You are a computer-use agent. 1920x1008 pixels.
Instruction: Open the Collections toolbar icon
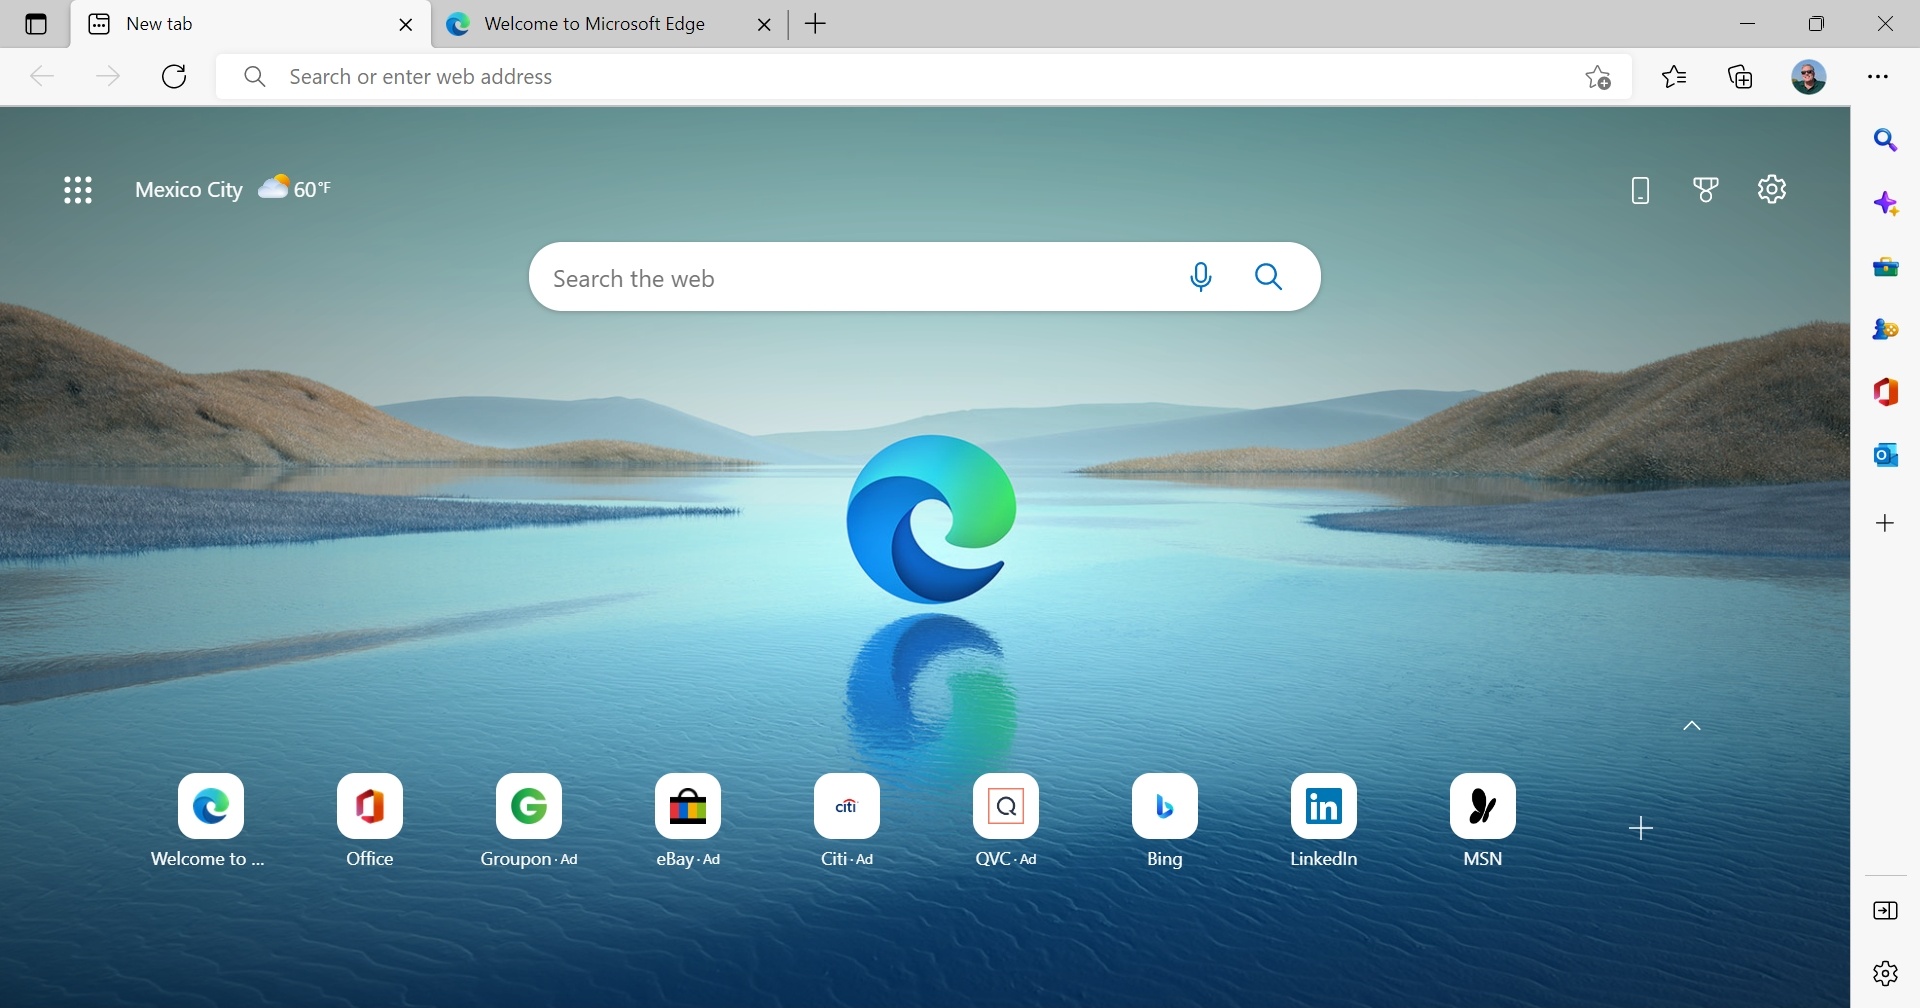tap(1741, 77)
